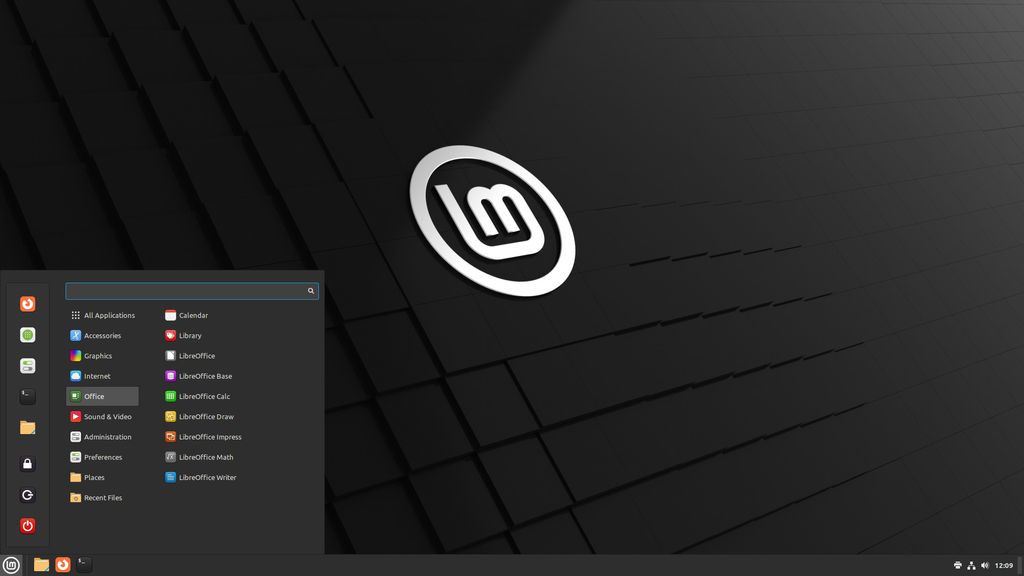Viewport: 1024px width, 576px height.
Task: Open the Calendar application
Action: pos(190,314)
